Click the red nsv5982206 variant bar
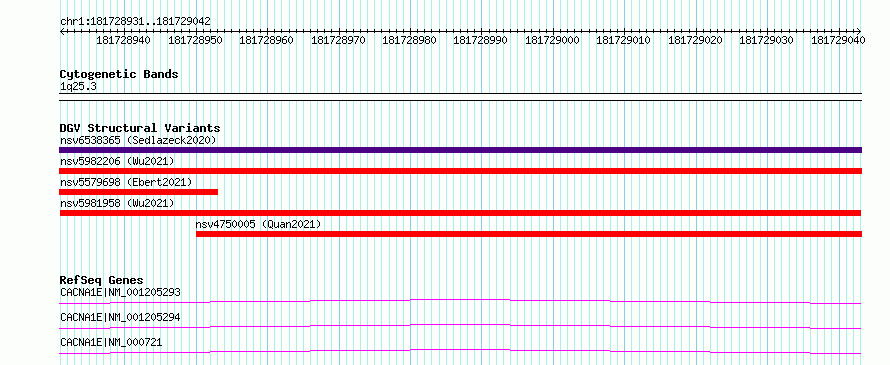This screenshot has width=890, height=365. click(460, 171)
